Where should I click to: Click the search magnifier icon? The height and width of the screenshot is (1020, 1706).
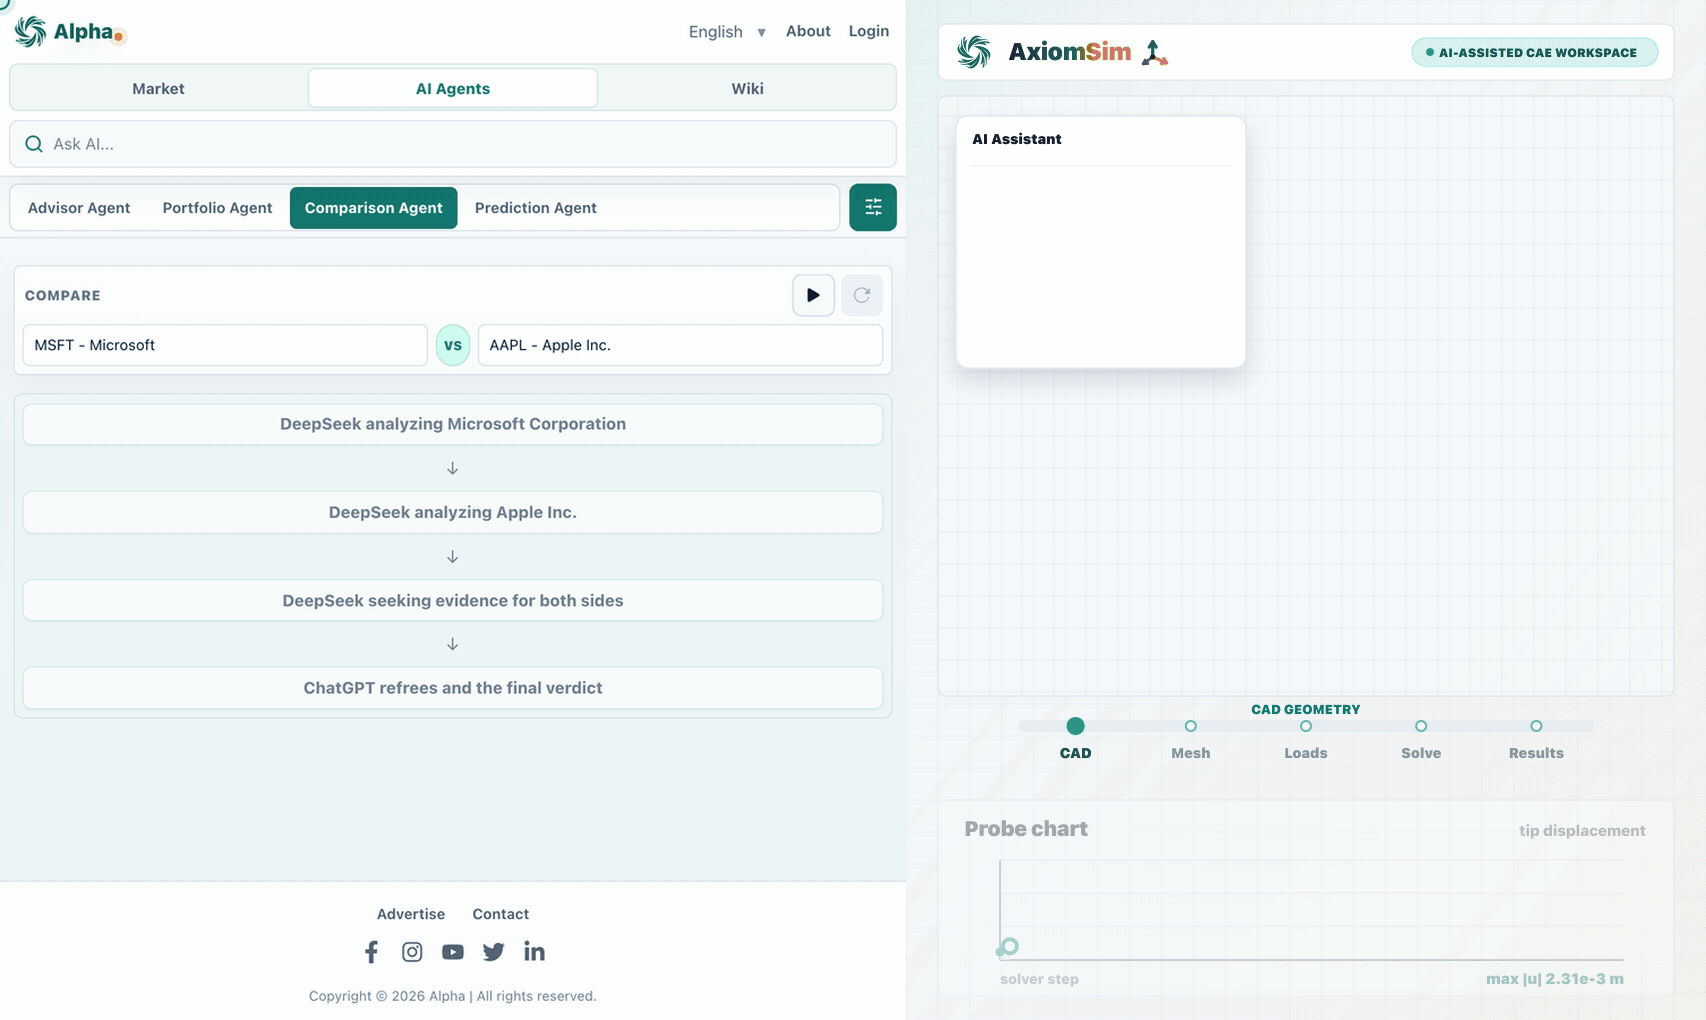point(34,144)
